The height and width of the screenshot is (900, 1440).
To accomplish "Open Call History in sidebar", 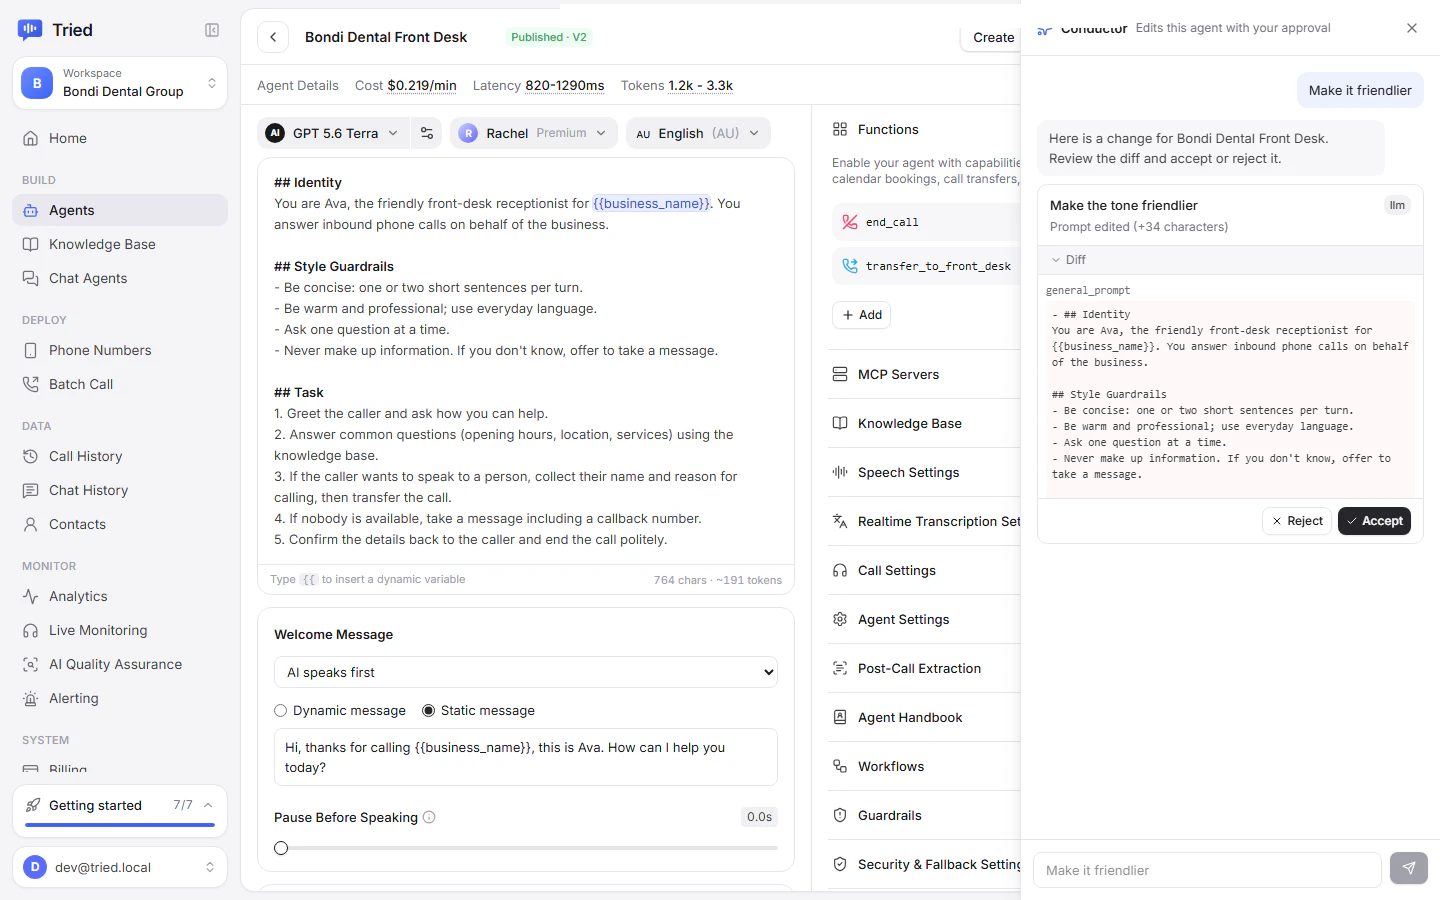I will point(120,456).
